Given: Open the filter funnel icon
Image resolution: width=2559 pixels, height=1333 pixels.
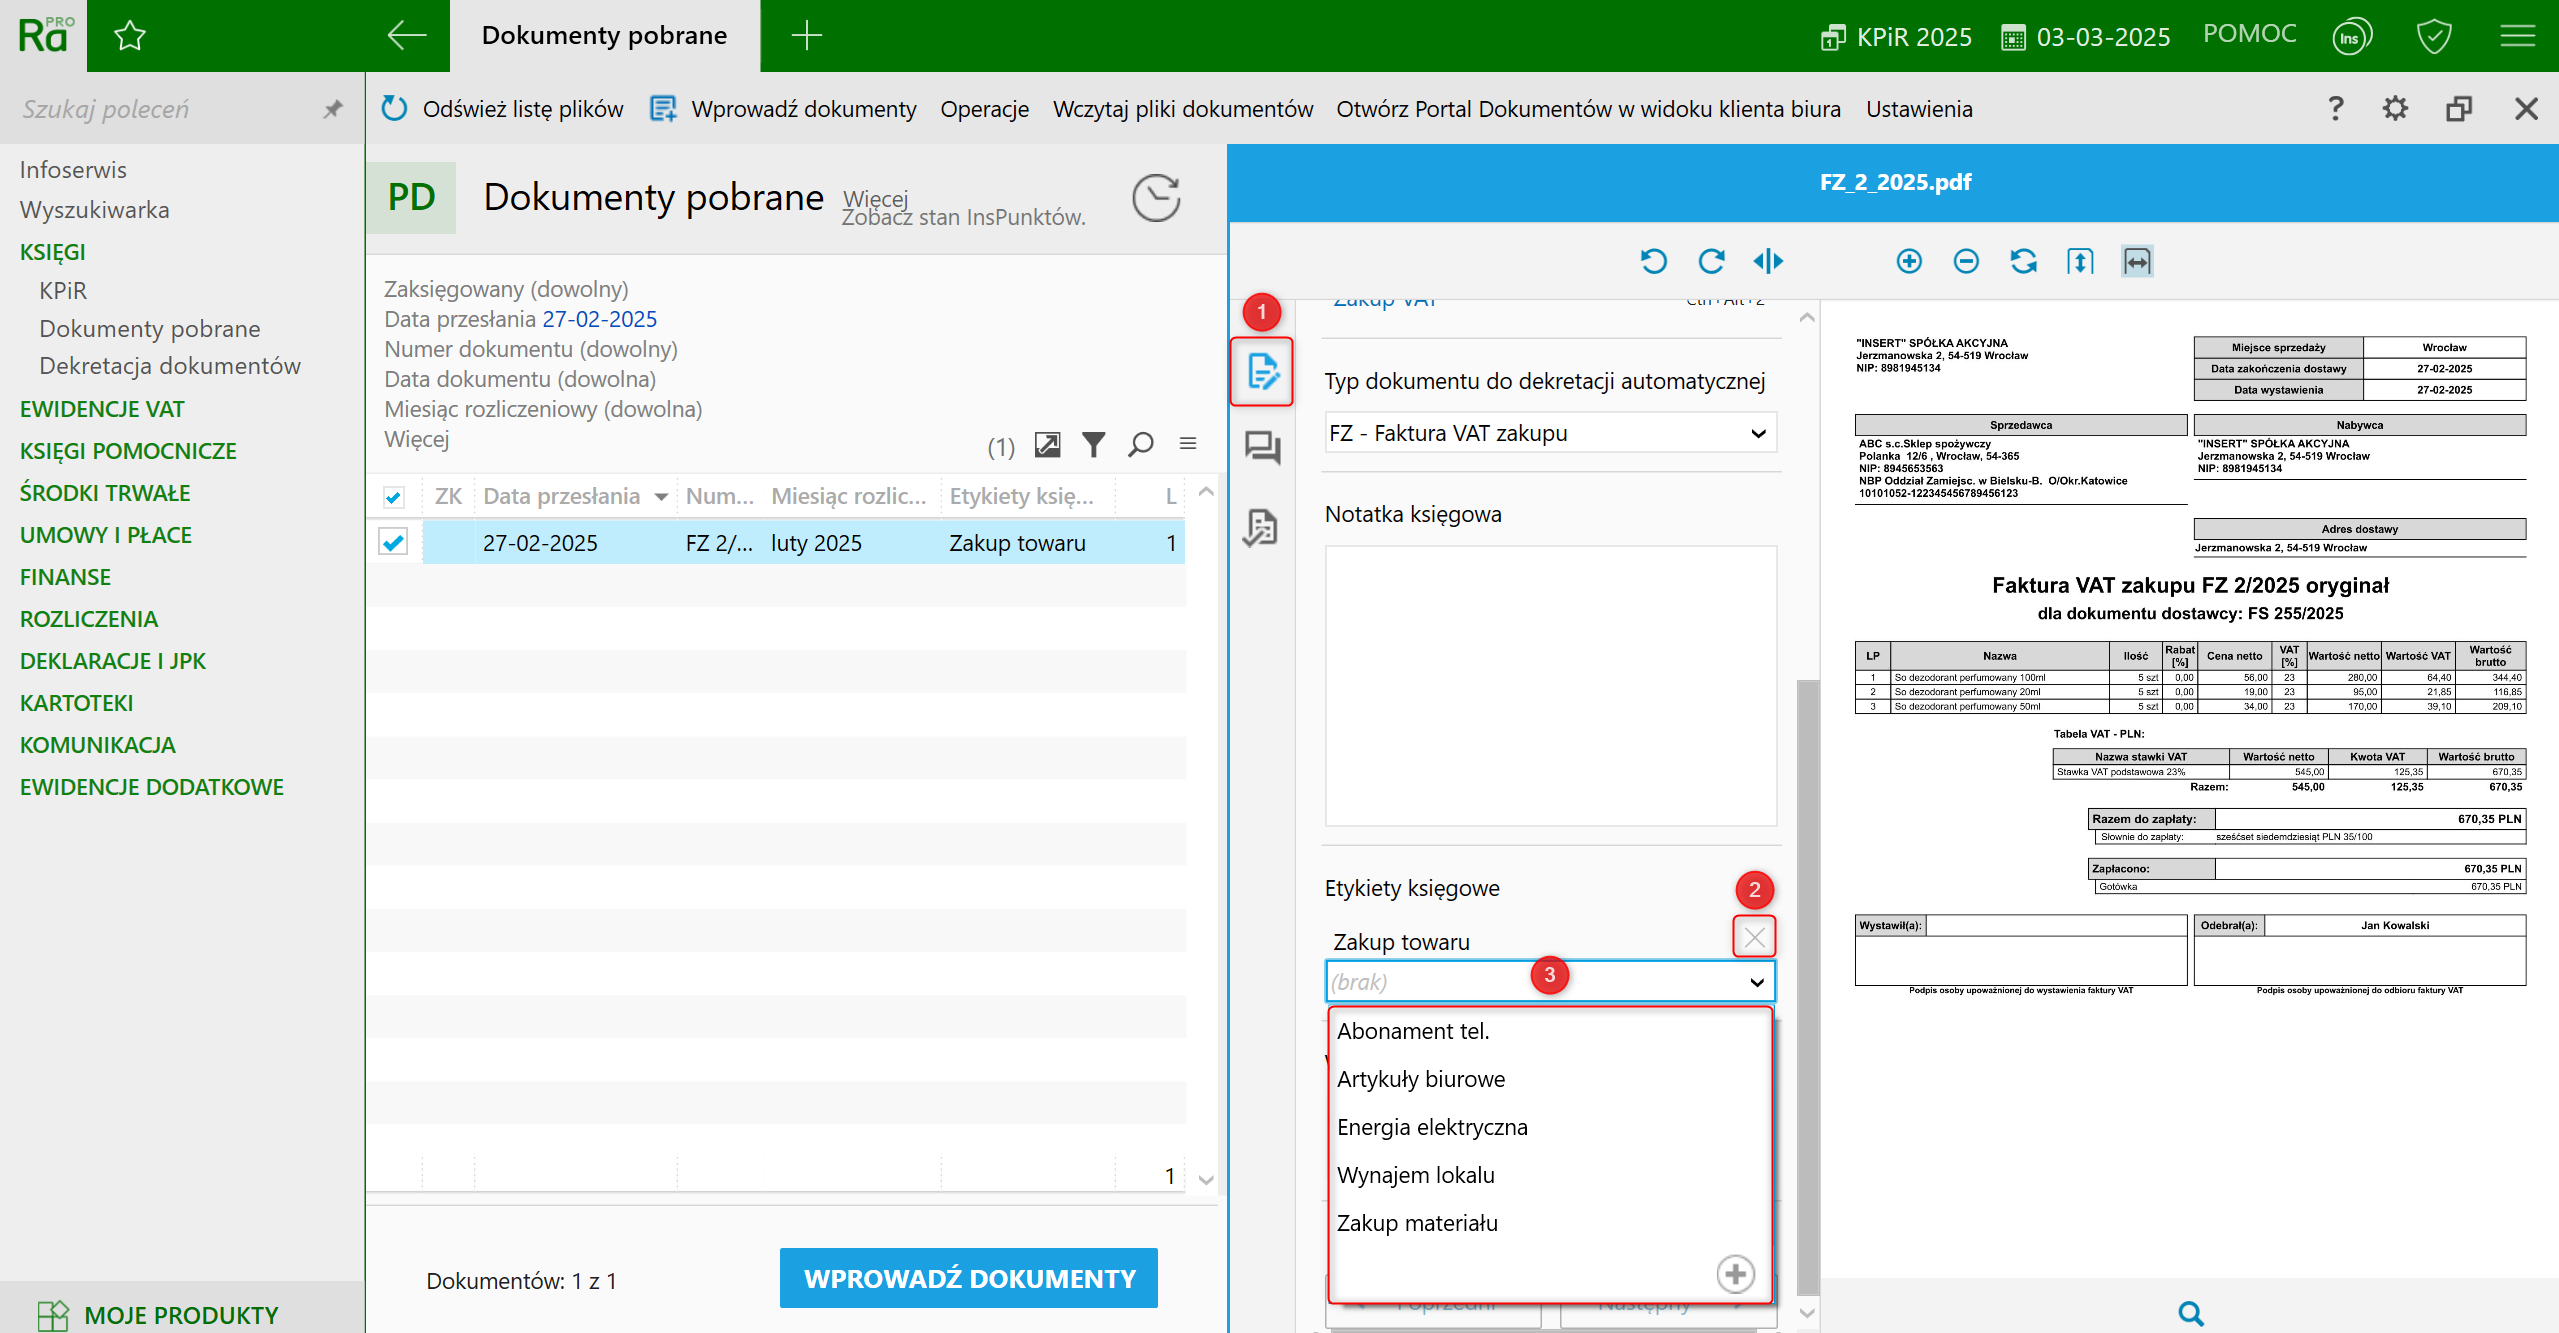Looking at the screenshot, I should [1093, 444].
